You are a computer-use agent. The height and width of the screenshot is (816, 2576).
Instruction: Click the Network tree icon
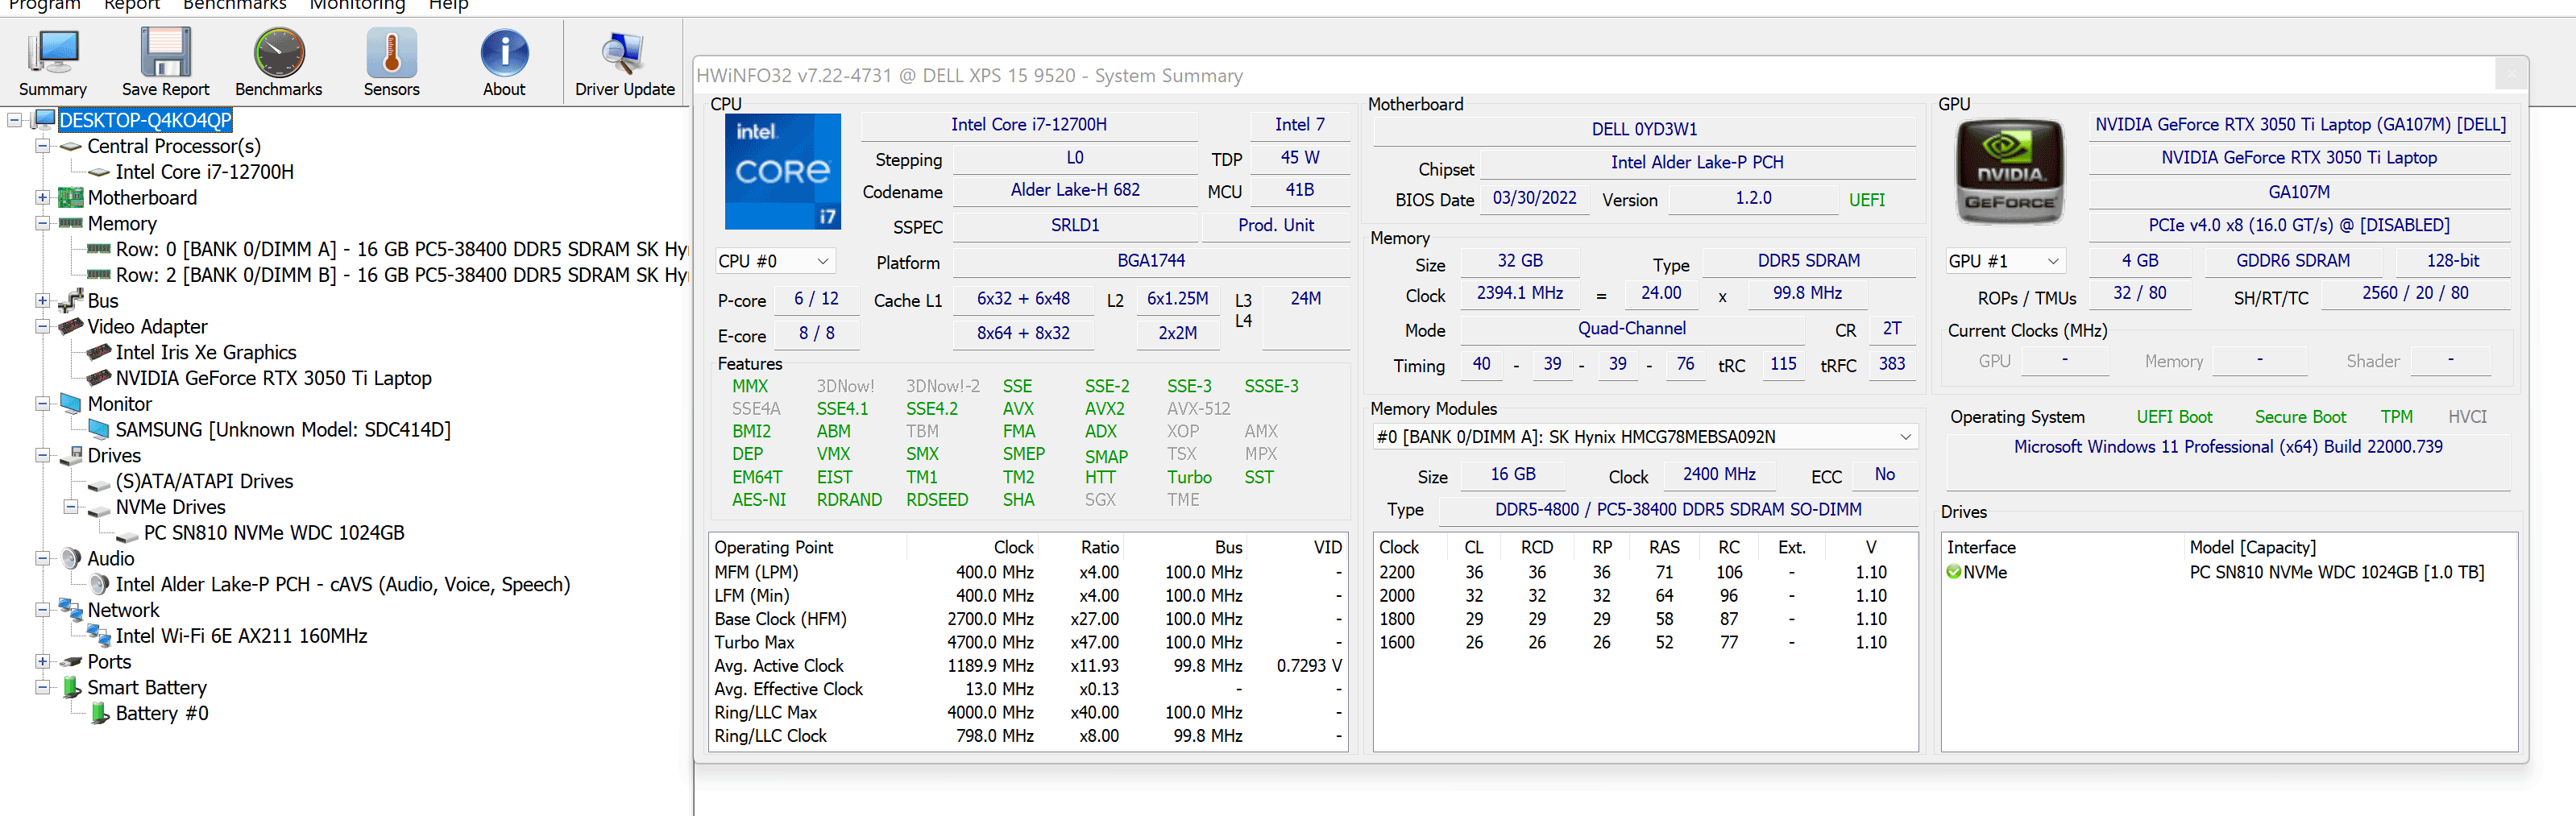click(70, 609)
